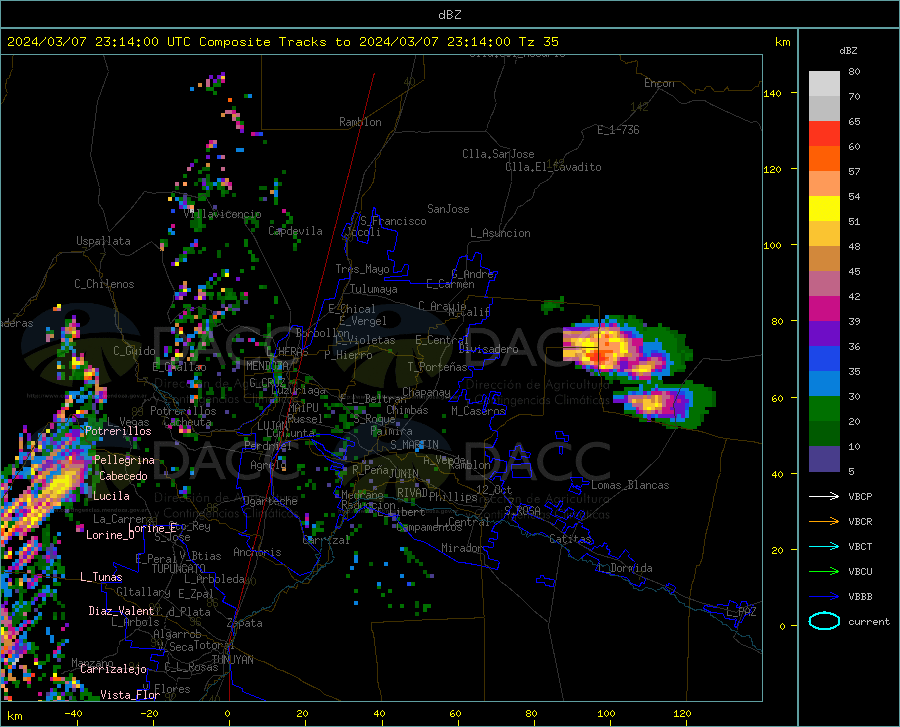Image resolution: width=900 pixels, height=727 pixels.
Task: Click the Tres_Mayo label
Action: (x=362, y=269)
